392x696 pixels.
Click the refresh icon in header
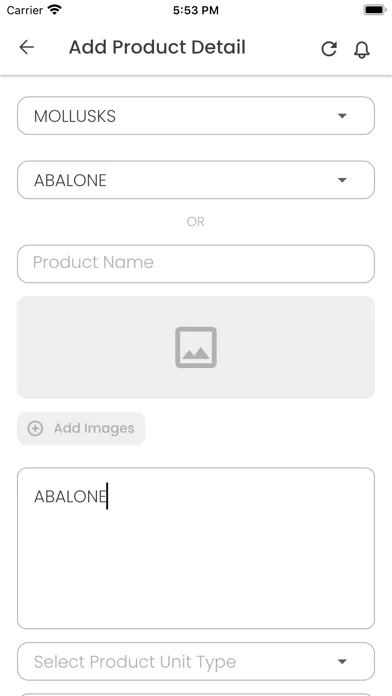pos(329,49)
